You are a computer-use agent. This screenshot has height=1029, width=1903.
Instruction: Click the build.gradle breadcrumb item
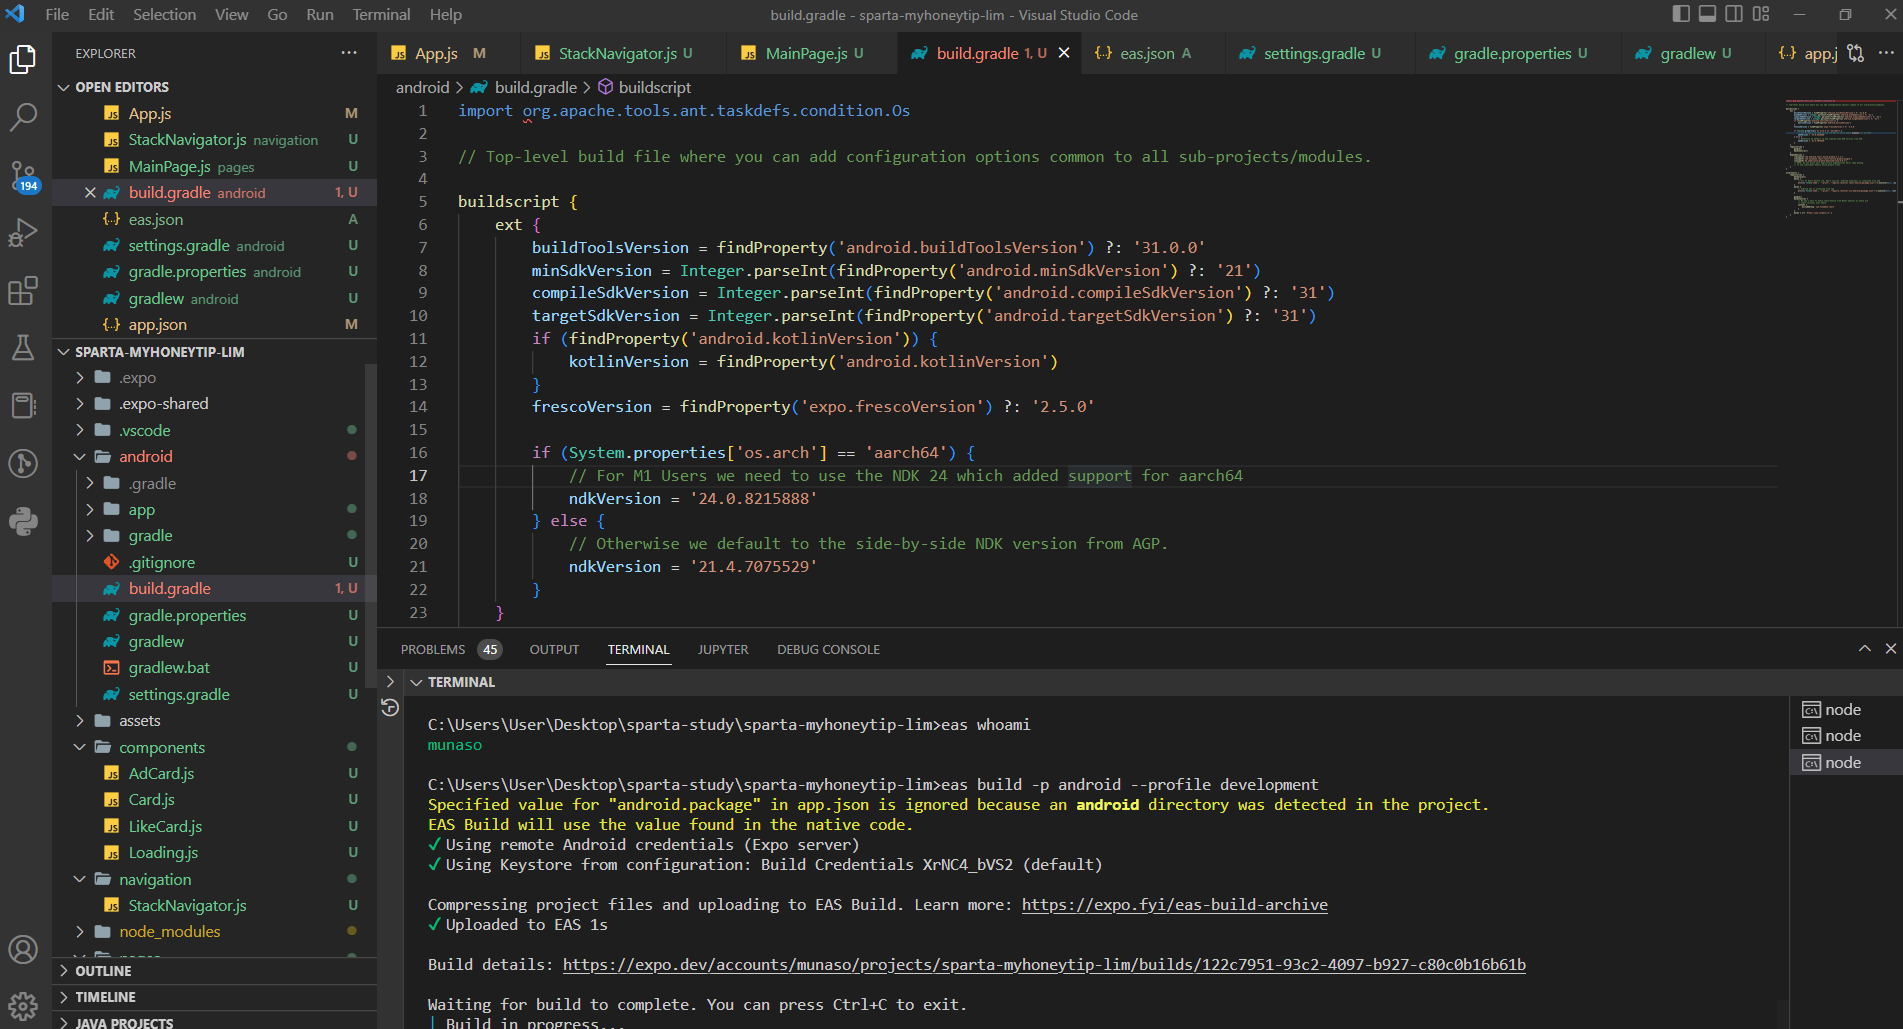click(535, 87)
